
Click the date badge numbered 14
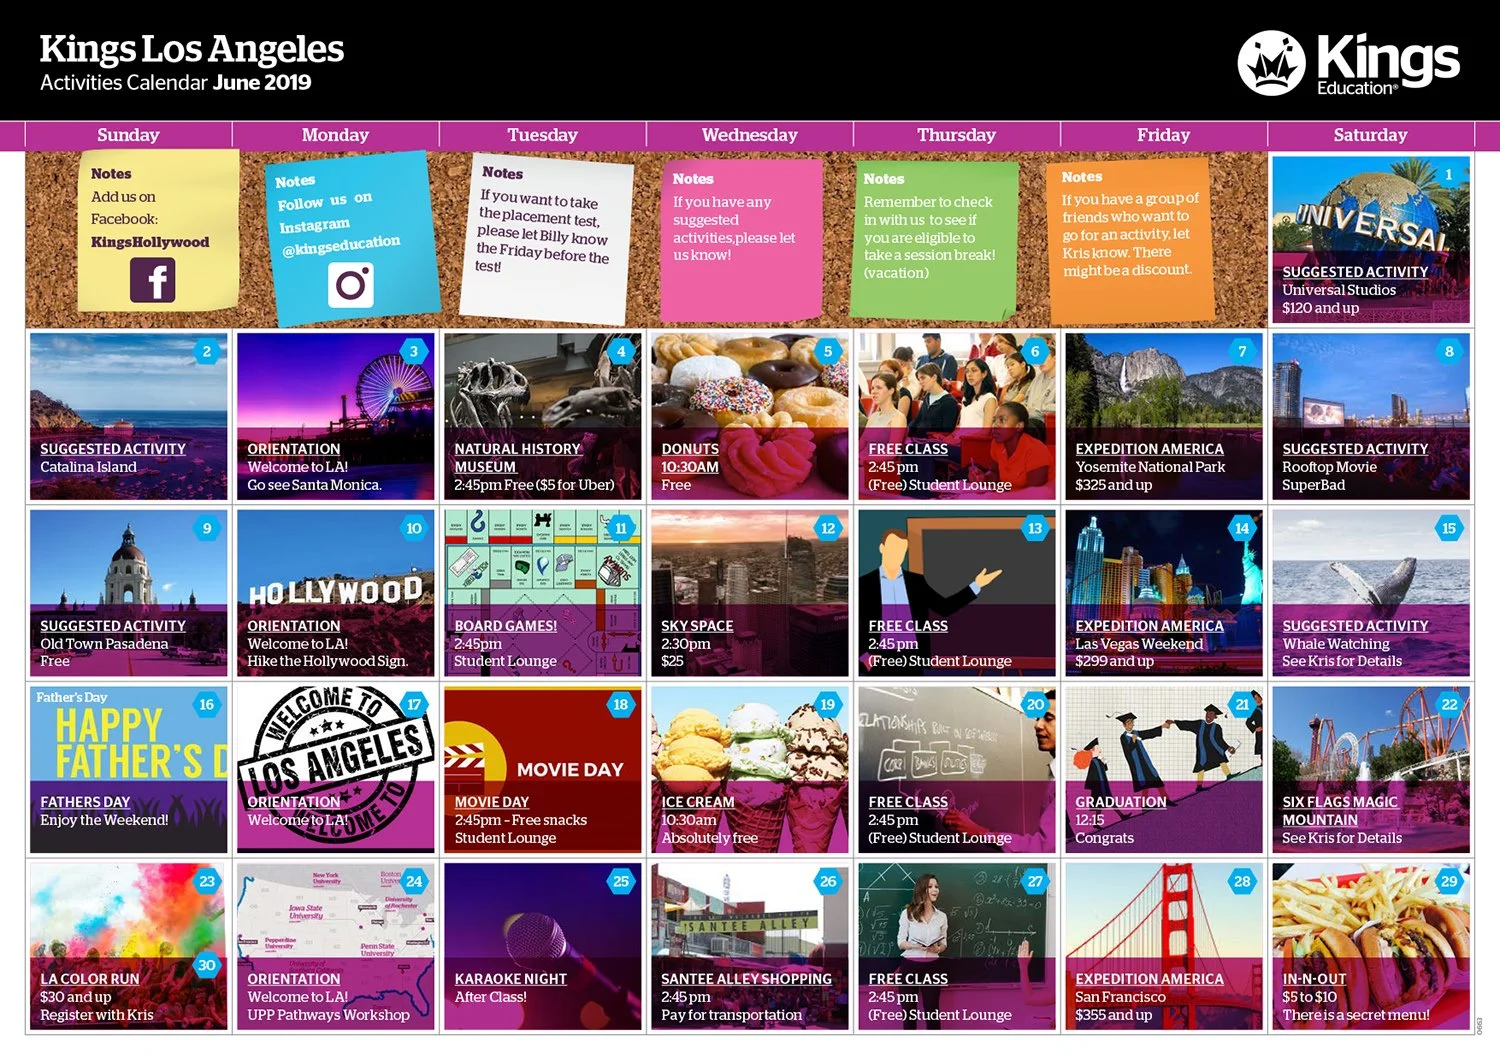pos(1242,528)
